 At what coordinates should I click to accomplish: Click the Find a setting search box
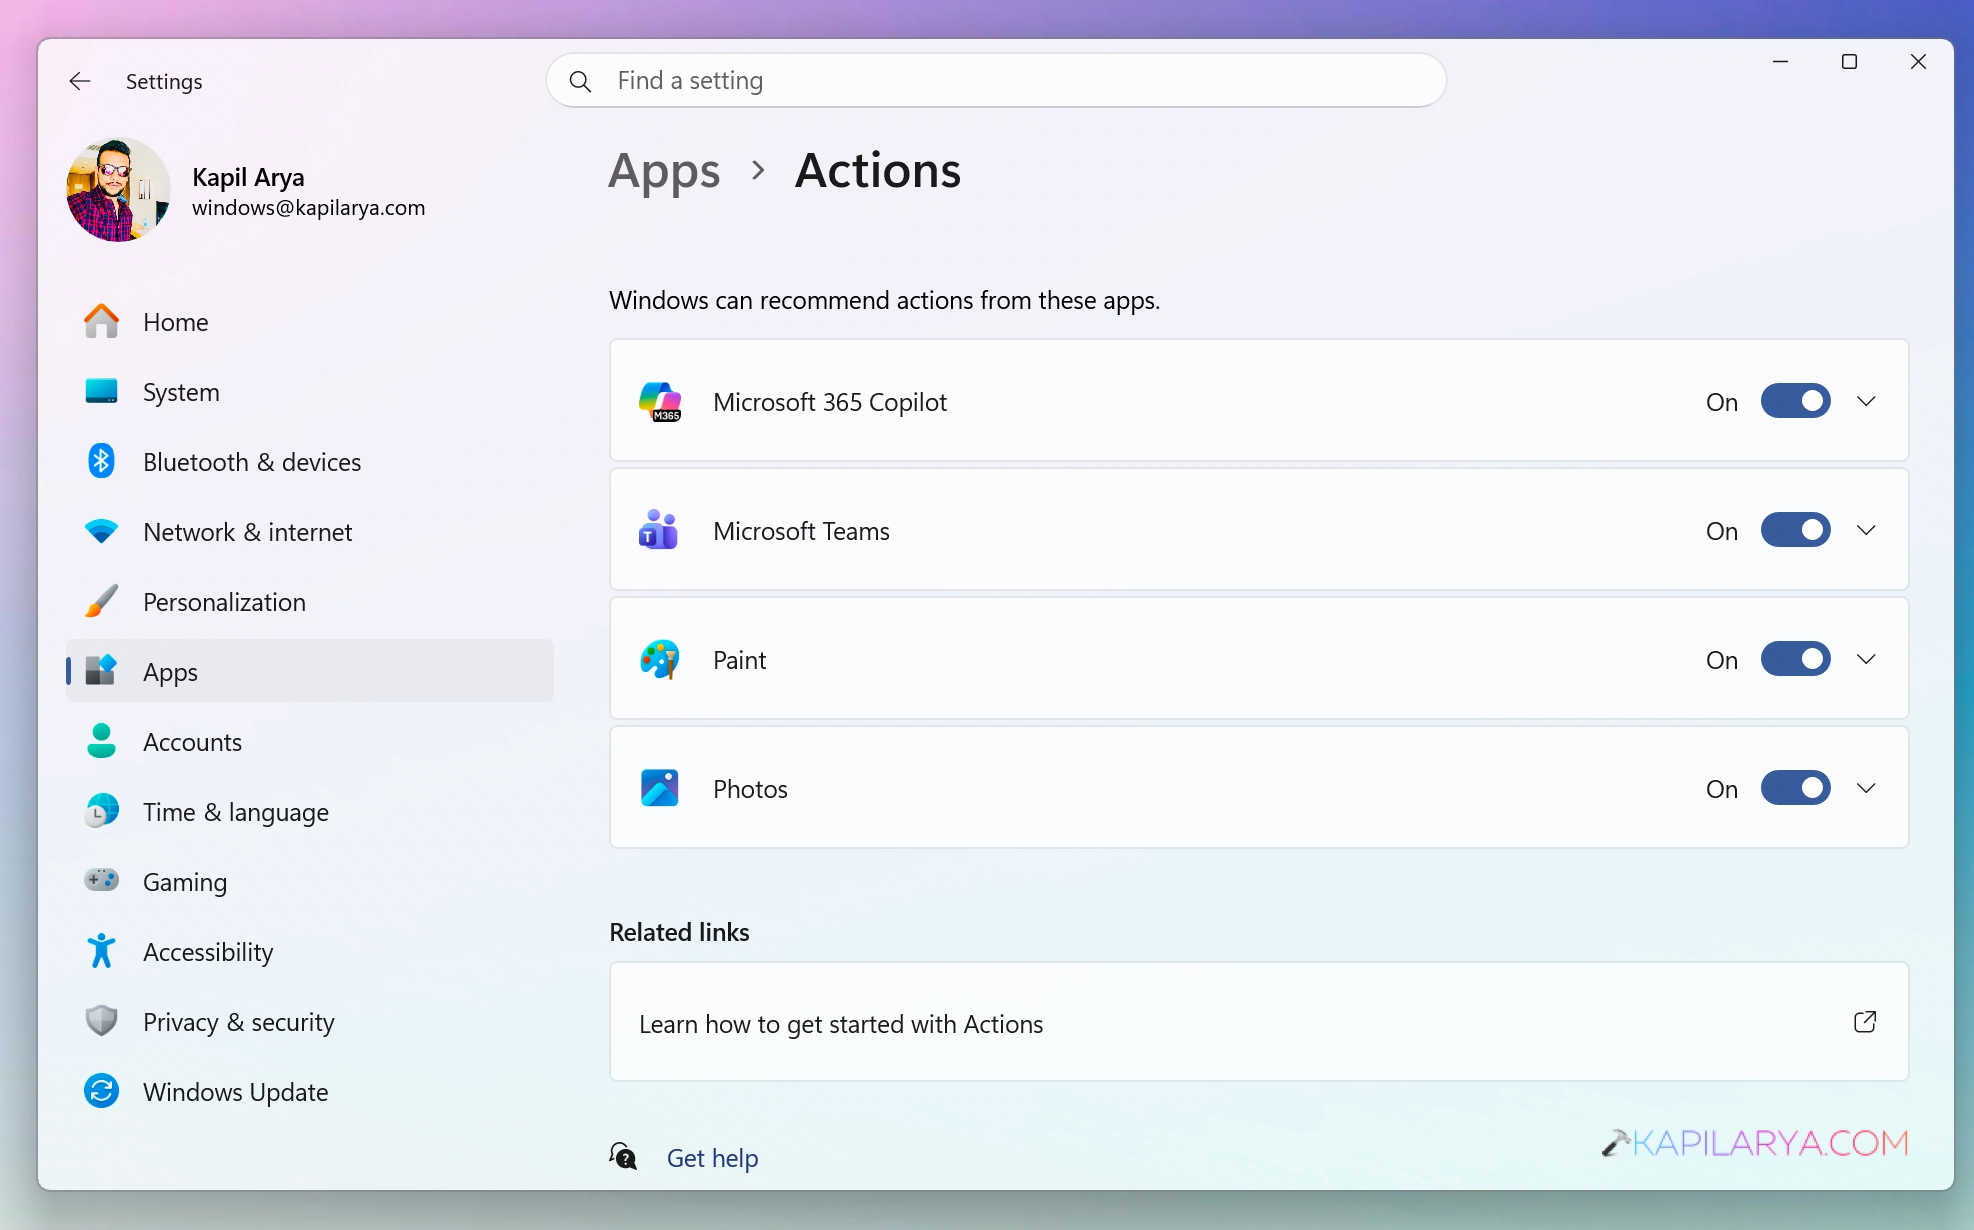996,81
